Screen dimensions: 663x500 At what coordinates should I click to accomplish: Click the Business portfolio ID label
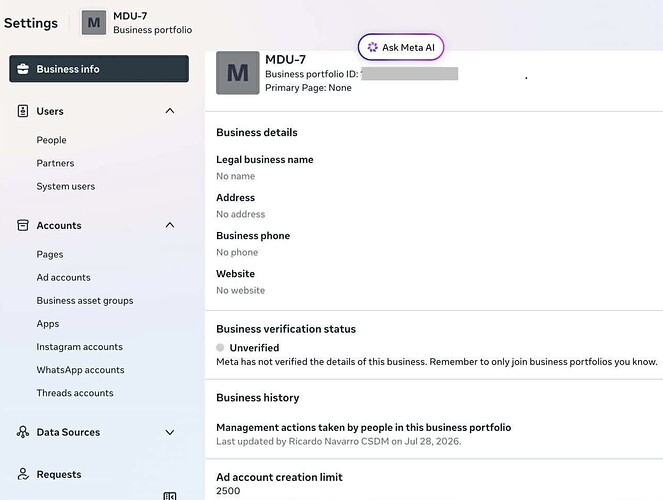tap(312, 74)
